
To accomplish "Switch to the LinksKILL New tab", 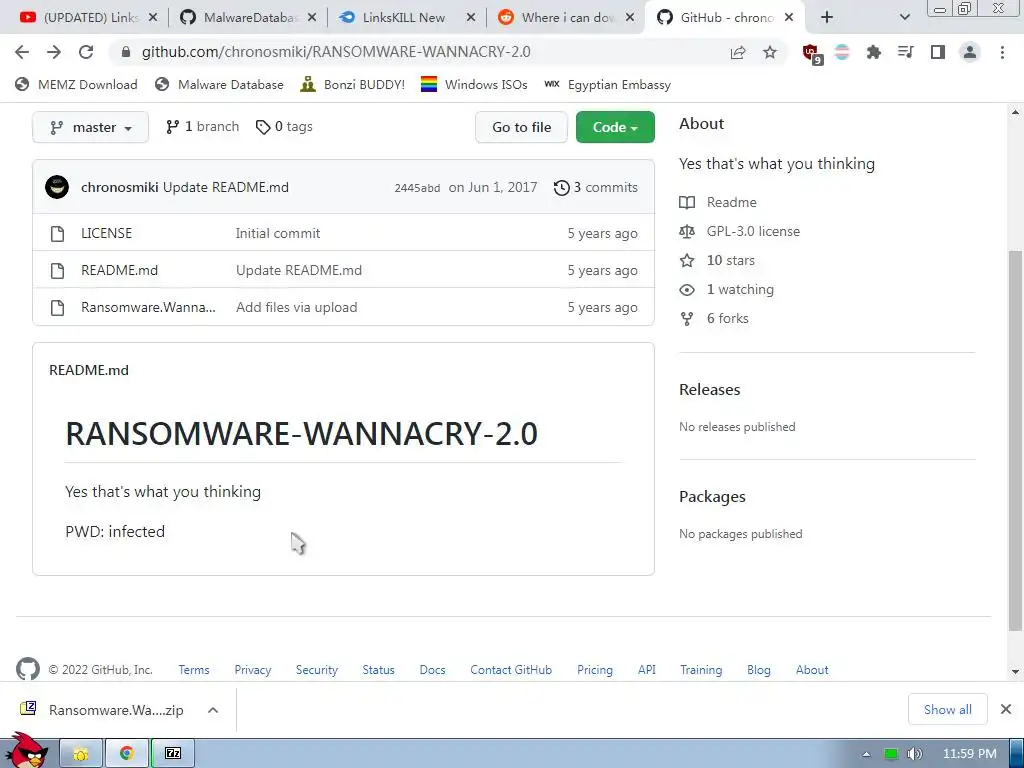I will [408, 18].
